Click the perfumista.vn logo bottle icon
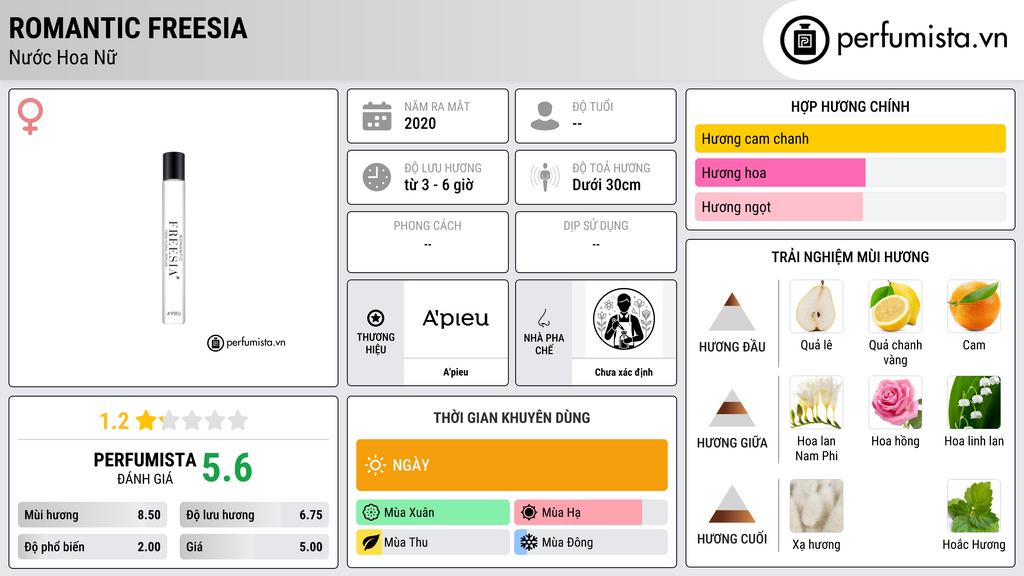1024x576 pixels. pyautogui.click(x=804, y=40)
